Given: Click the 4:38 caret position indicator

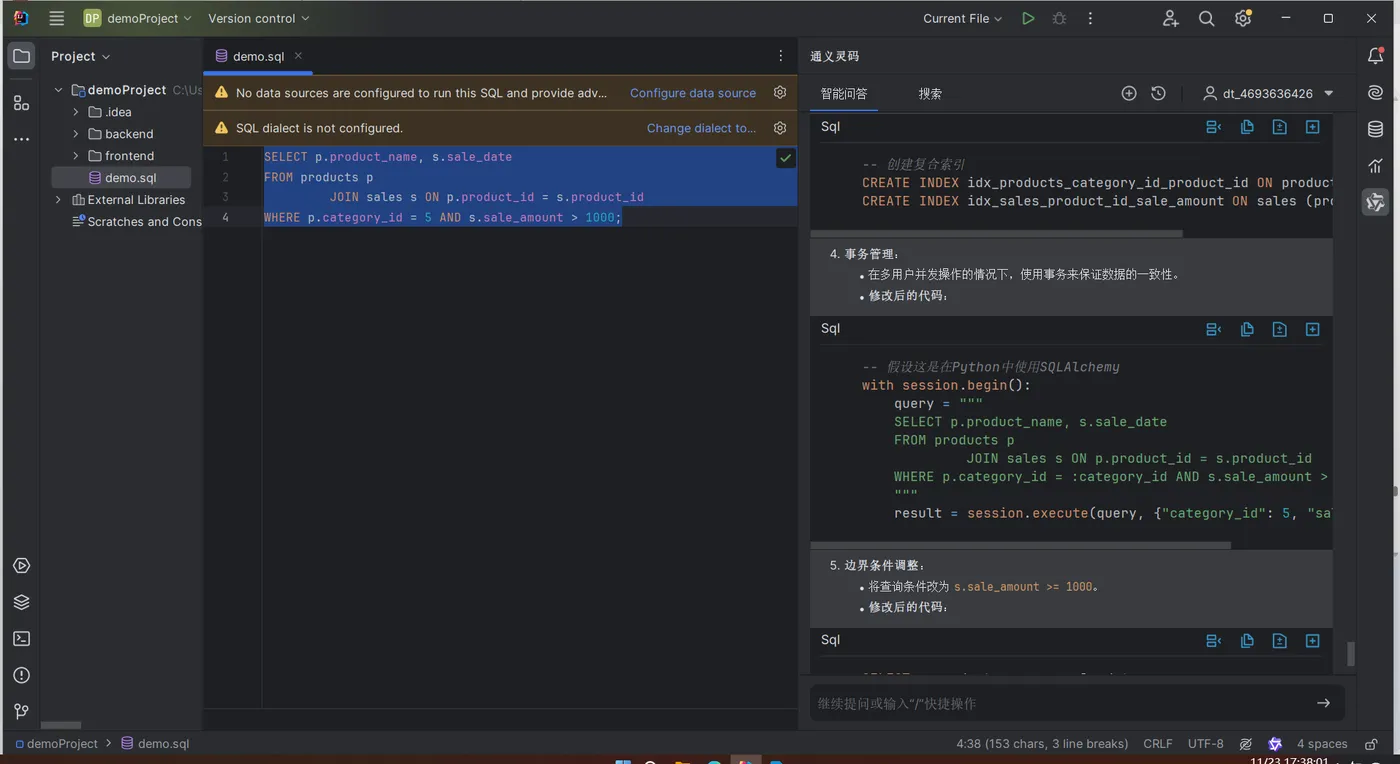Looking at the screenshot, I should [x=1042, y=744].
